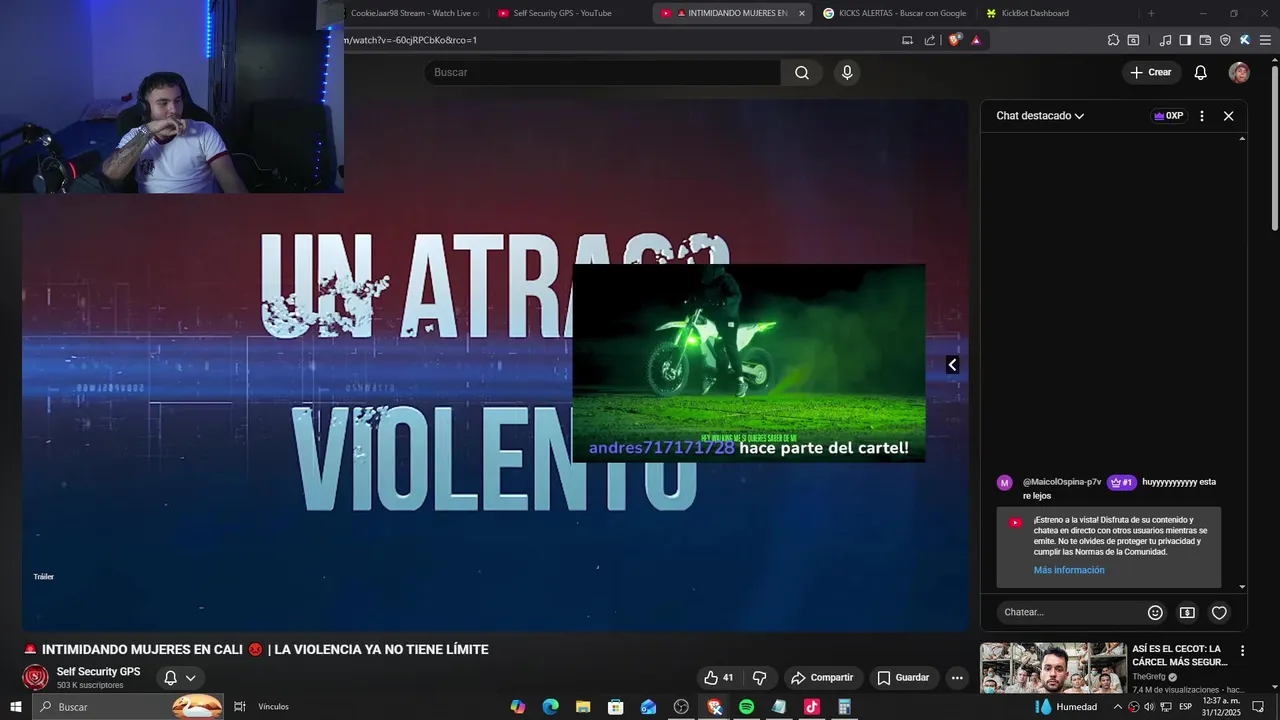
Task: Click the Crear button
Action: 1150,72
